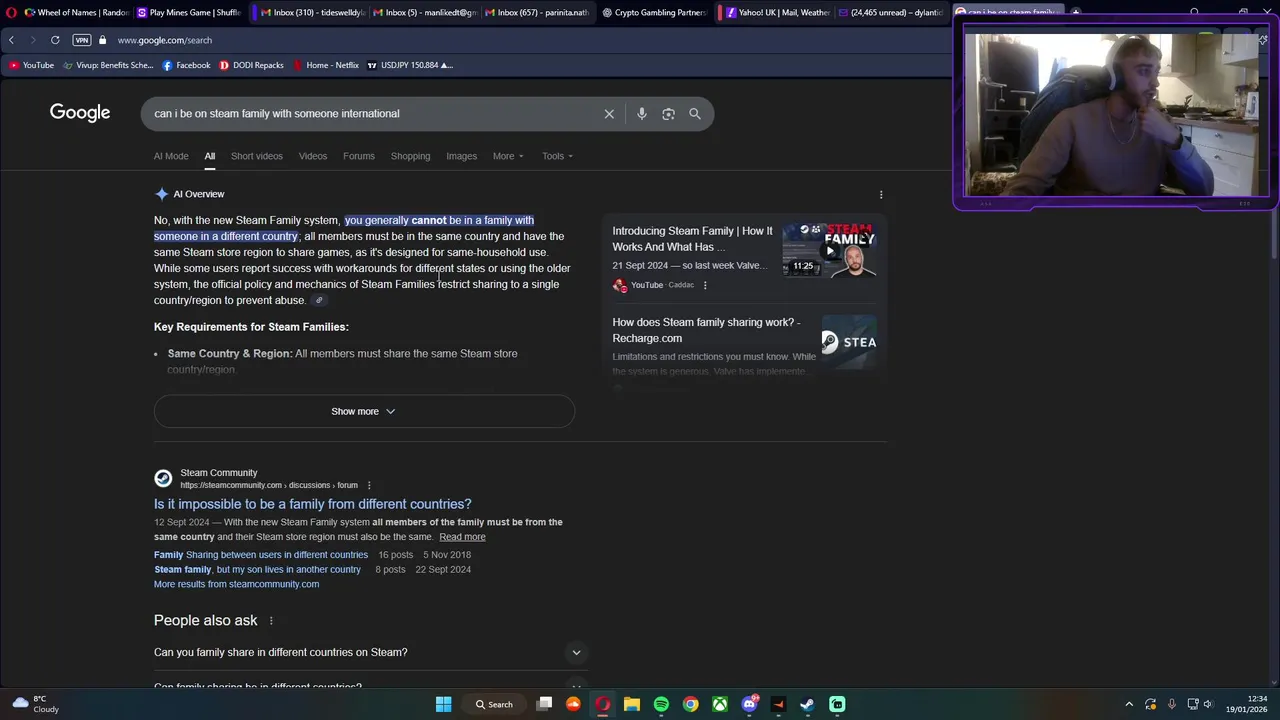Switch to the Yahoo UK Mail tab
The height and width of the screenshot is (720, 1280).
coord(778,13)
